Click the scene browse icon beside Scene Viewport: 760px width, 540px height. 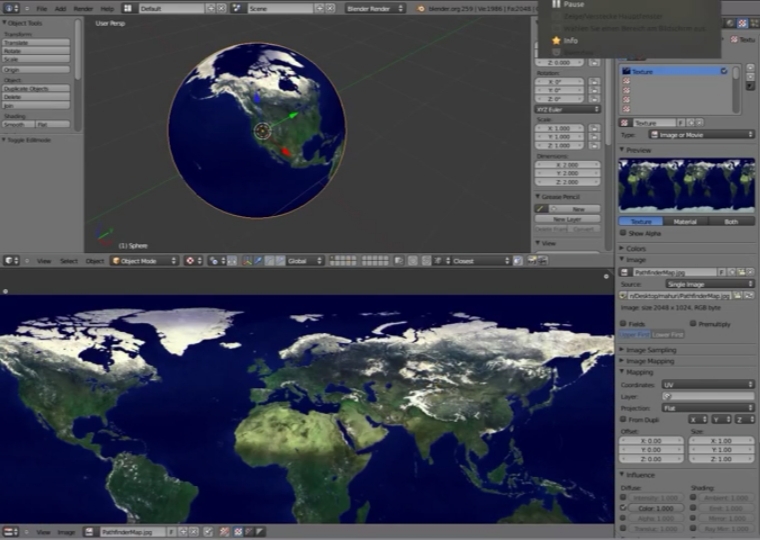(237, 8)
